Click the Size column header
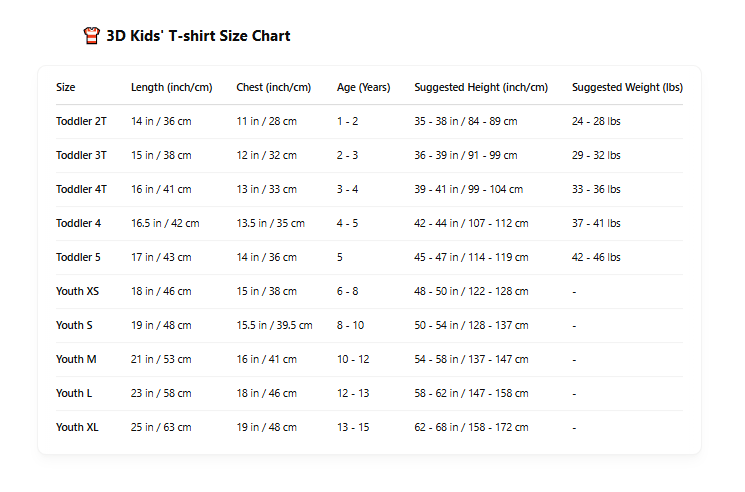The image size is (745, 492). pyautogui.click(x=66, y=87)
